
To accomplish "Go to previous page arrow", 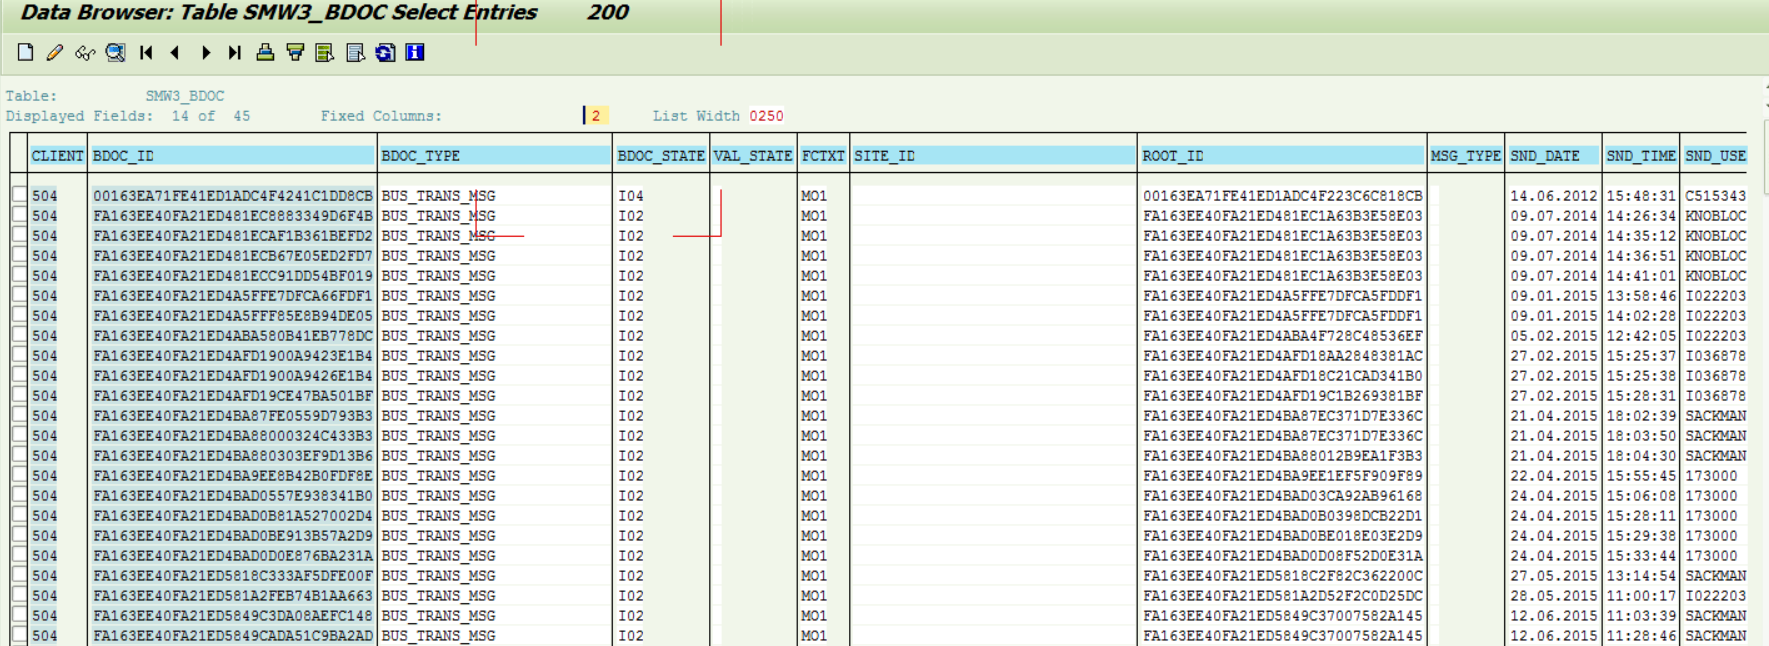I will click(175, 52).
